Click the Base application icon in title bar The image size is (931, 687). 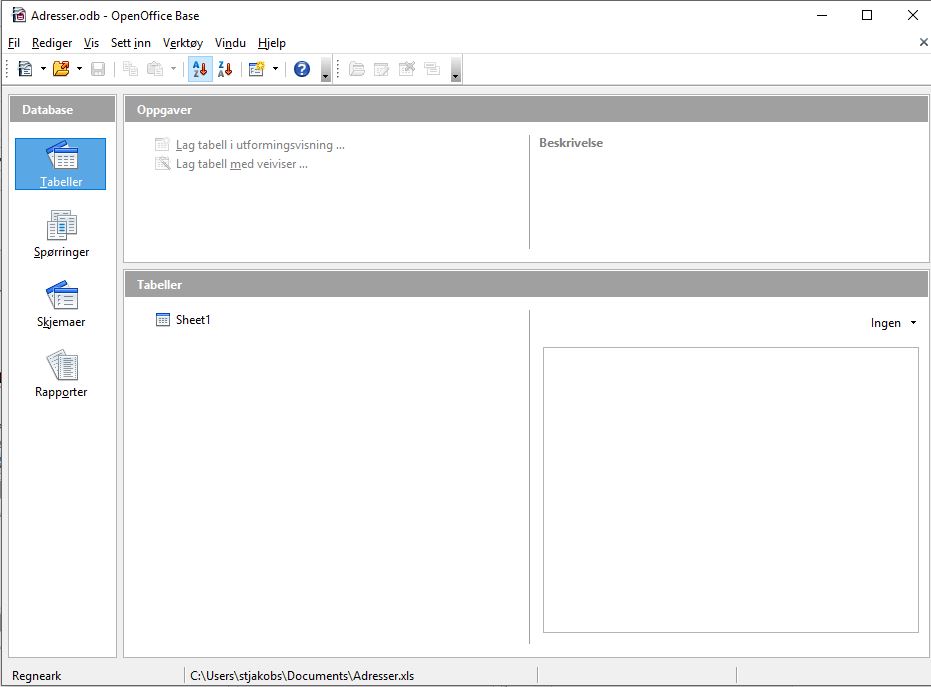tap(19, 15)
